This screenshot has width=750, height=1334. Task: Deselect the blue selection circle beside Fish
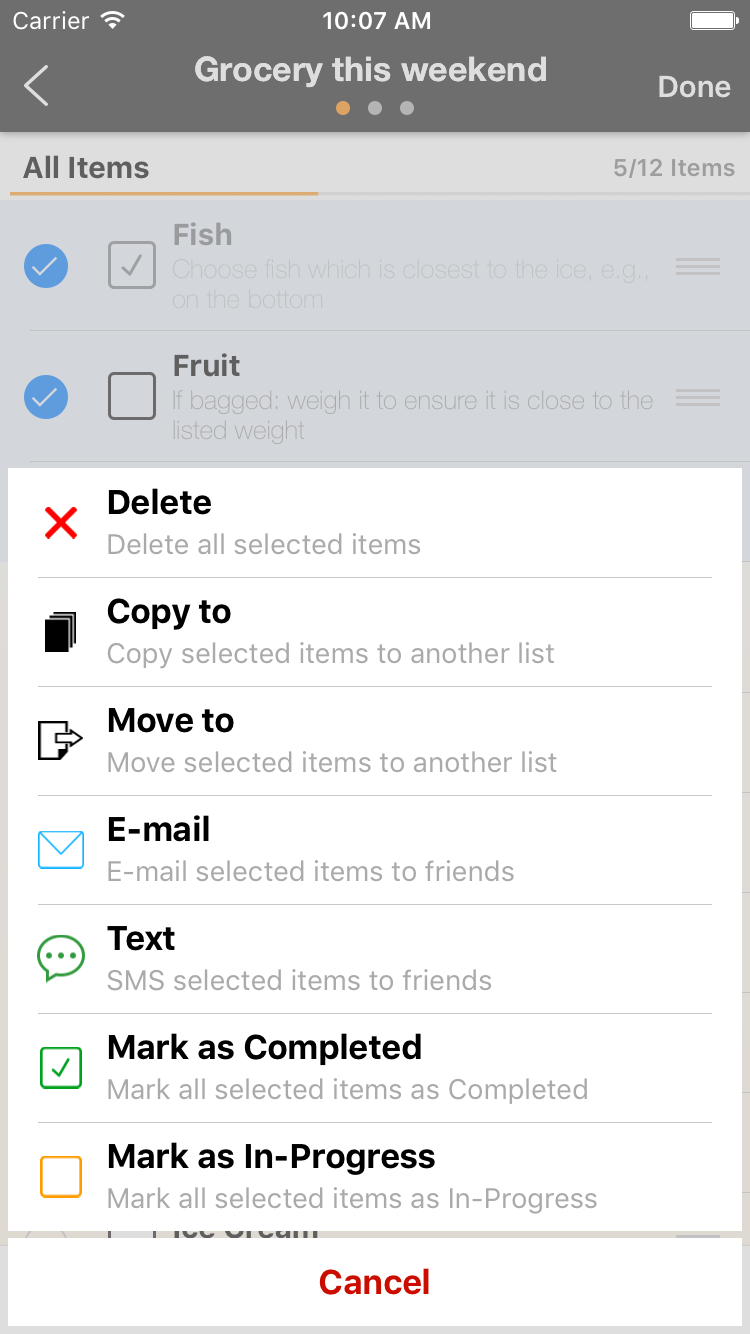(x=46, y=266)
